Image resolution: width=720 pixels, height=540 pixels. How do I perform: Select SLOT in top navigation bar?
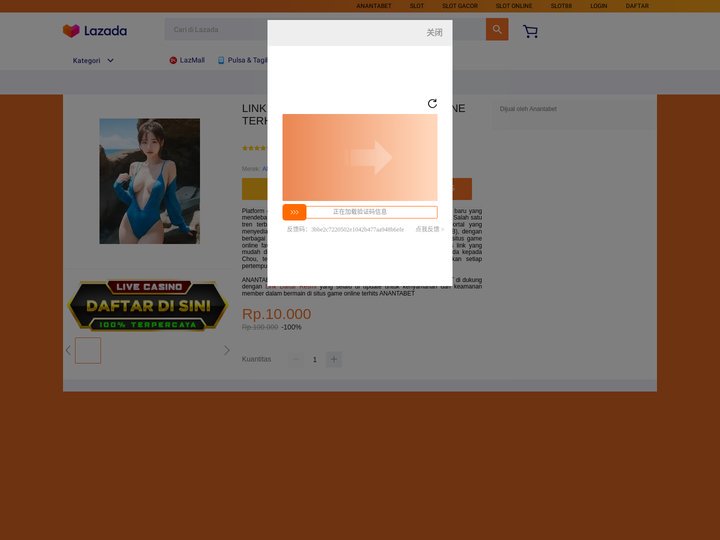(x=417, y=6)
